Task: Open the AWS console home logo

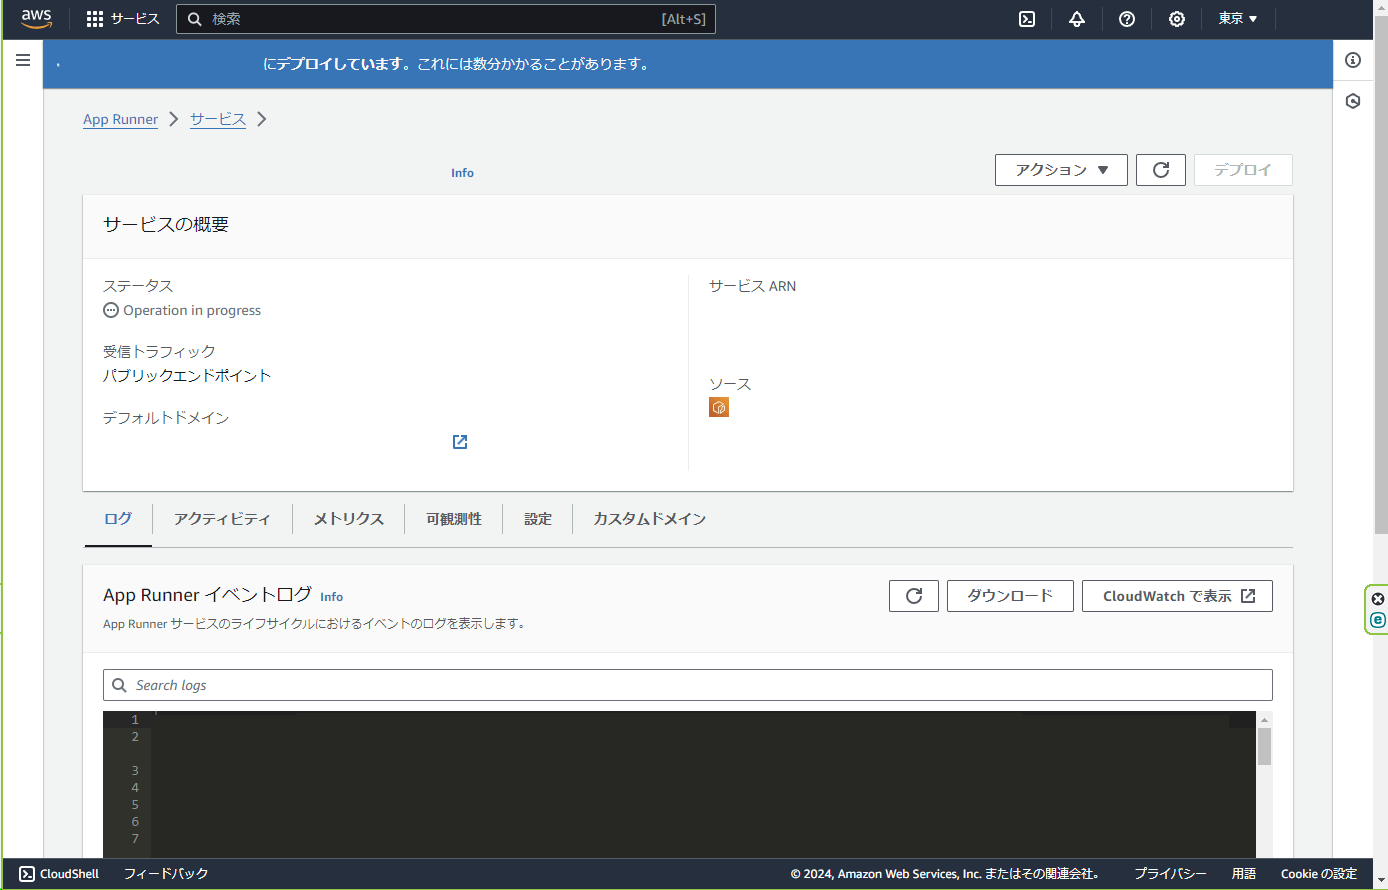Action: 36,19
